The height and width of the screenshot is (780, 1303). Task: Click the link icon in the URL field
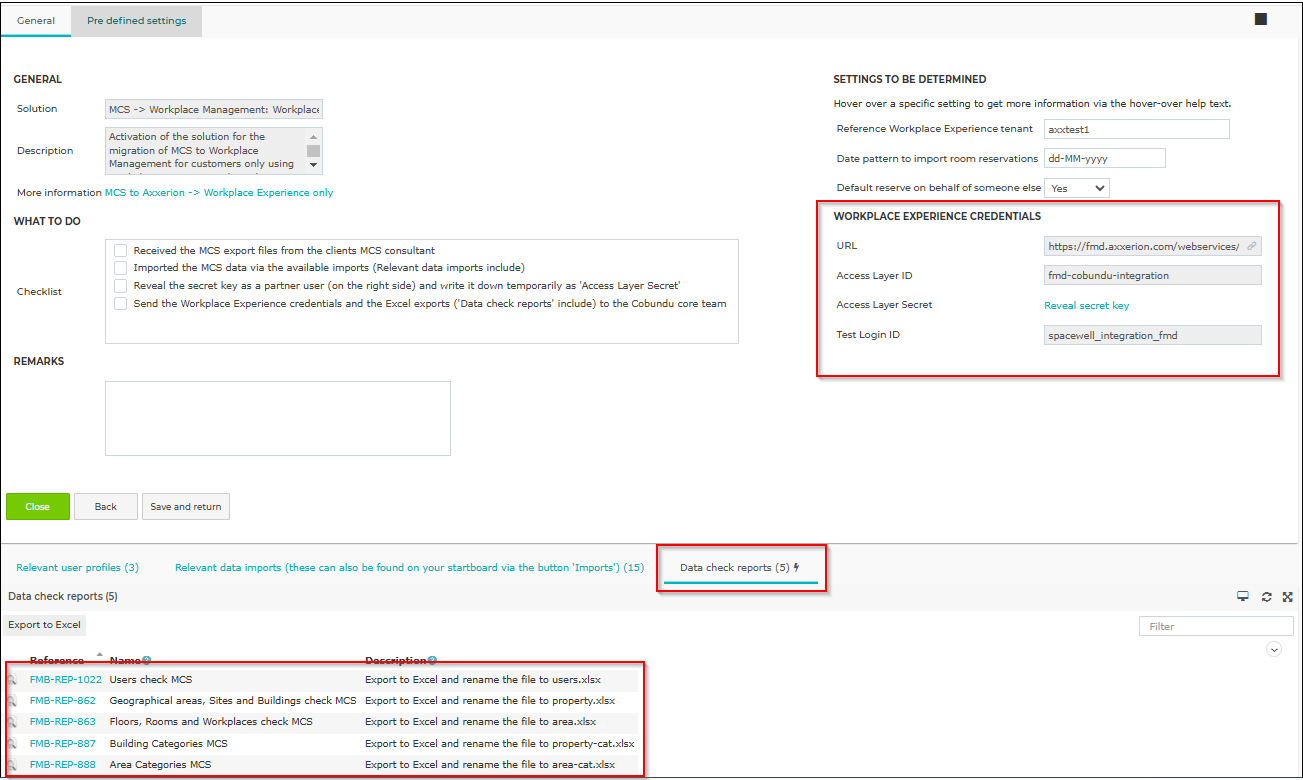(x=1251, y=246)
